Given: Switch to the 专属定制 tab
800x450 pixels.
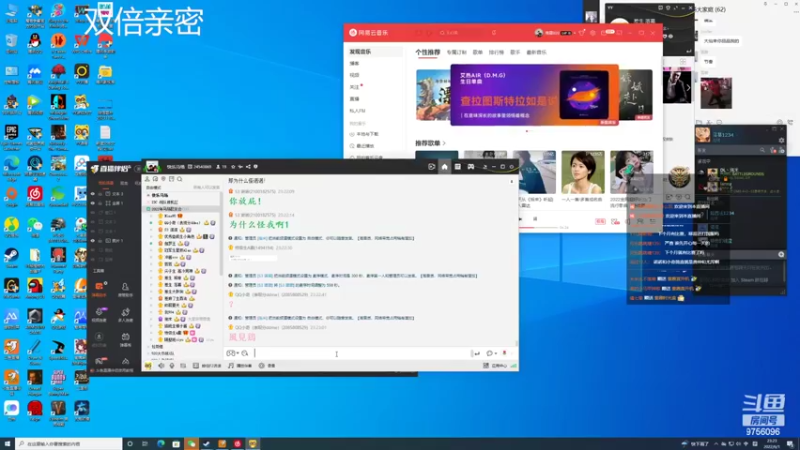Looking at the screenshot, I should [457, 52].
